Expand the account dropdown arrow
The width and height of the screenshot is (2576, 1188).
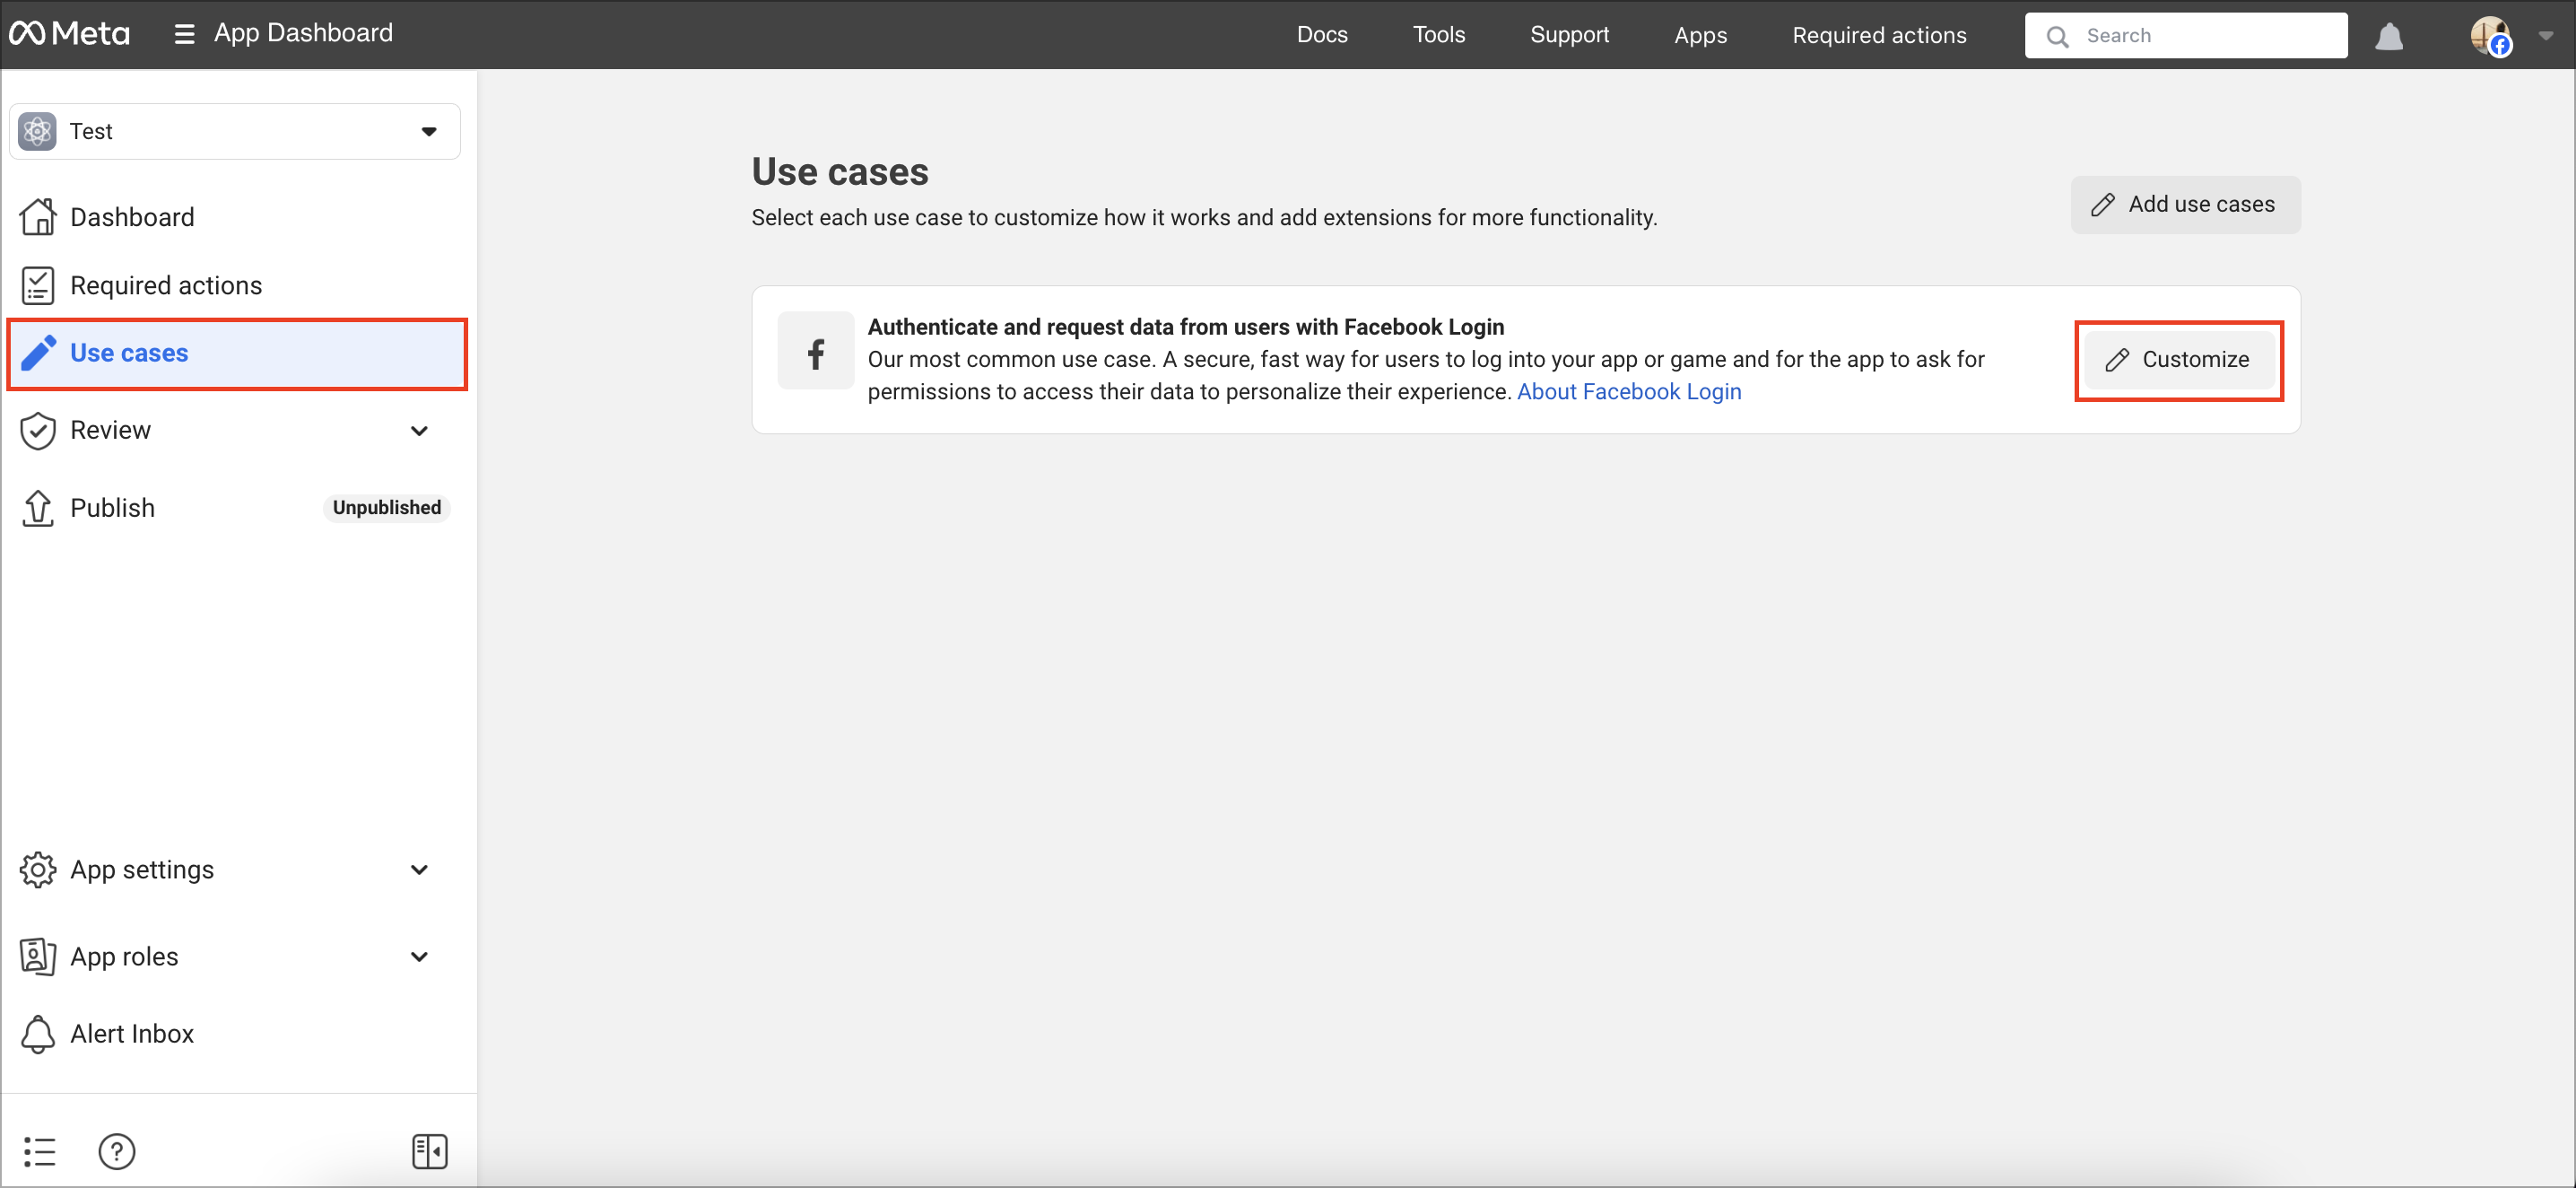[x=2545, y=36]
